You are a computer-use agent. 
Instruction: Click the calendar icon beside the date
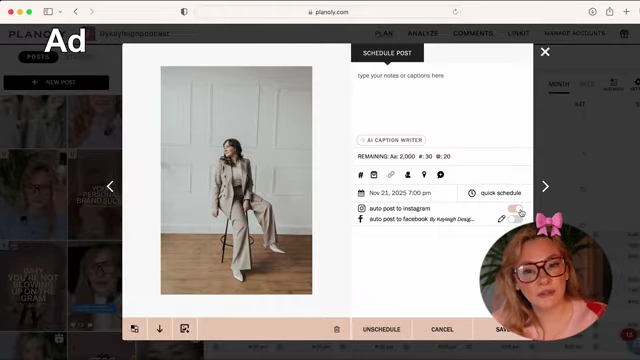click(x=361, y=193)
